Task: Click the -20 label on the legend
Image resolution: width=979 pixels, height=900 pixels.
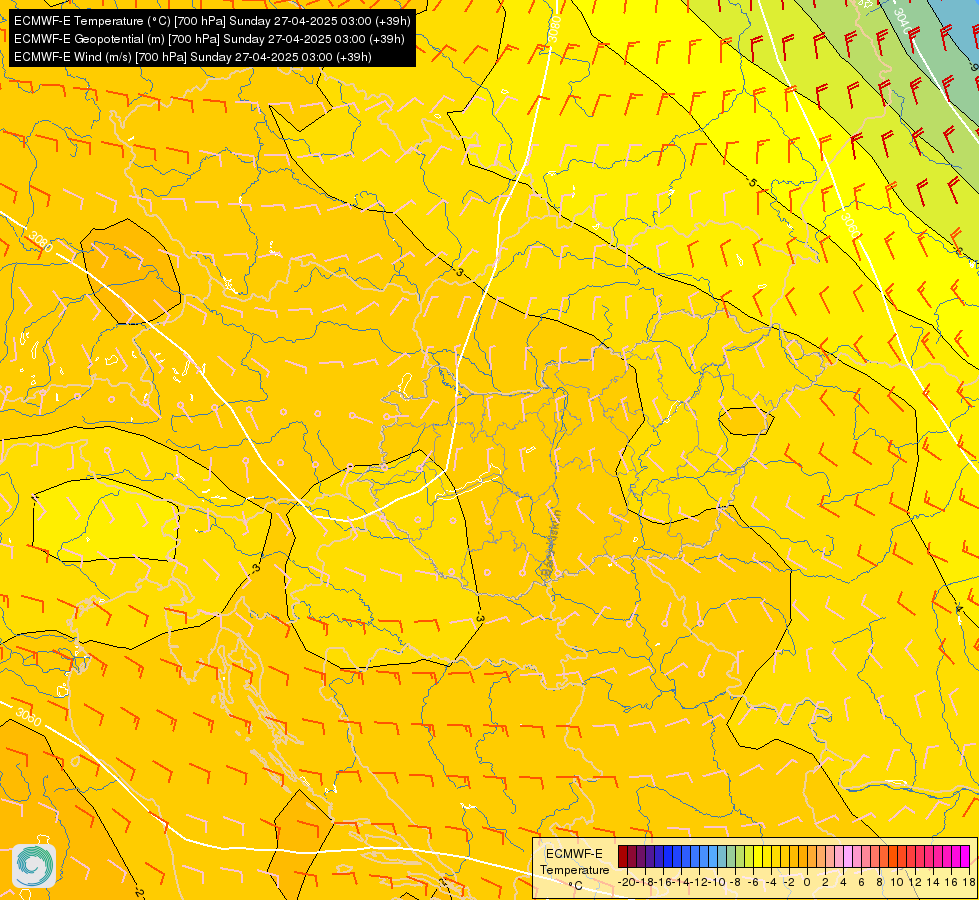Action: point(627,882)
